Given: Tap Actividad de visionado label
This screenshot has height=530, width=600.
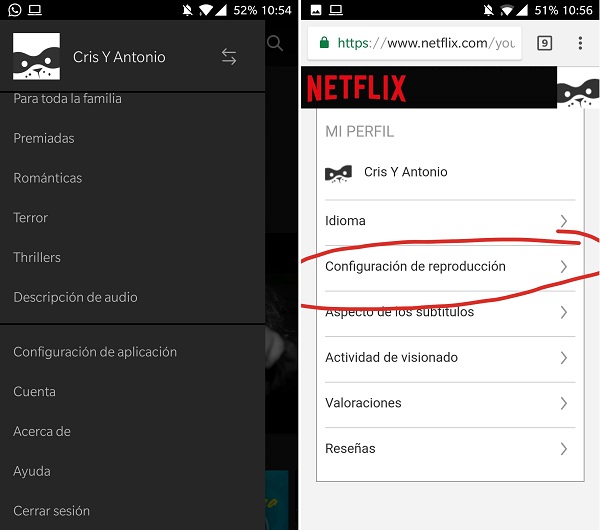Looking at the screenshot, I should [x=391, y=357].
